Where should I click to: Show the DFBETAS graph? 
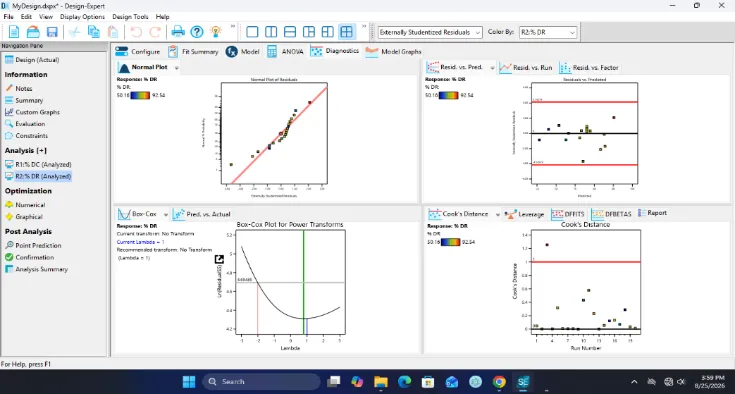[611, 214]
